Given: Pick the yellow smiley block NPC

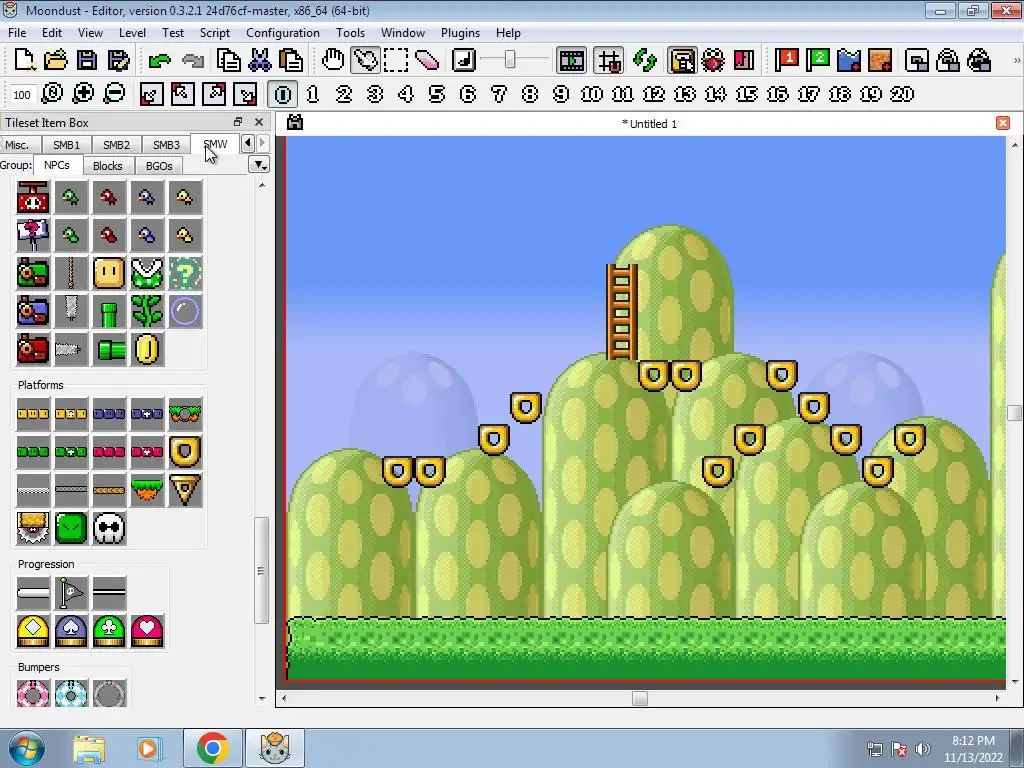Looking at the screenshot, I should (109, 273).
